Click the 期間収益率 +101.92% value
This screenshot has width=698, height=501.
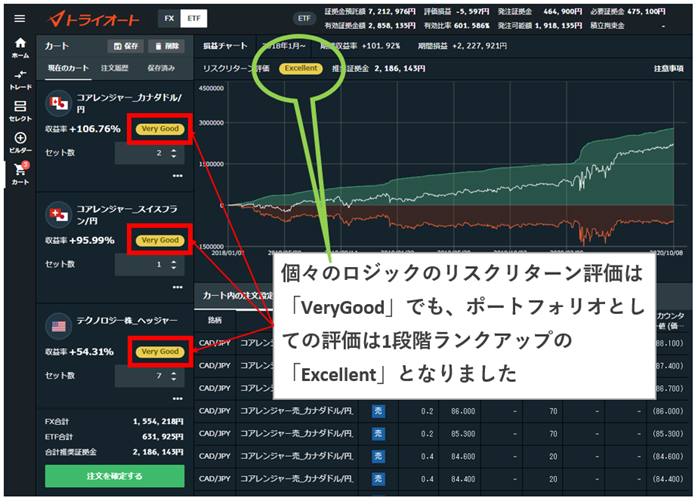point(381,46)
